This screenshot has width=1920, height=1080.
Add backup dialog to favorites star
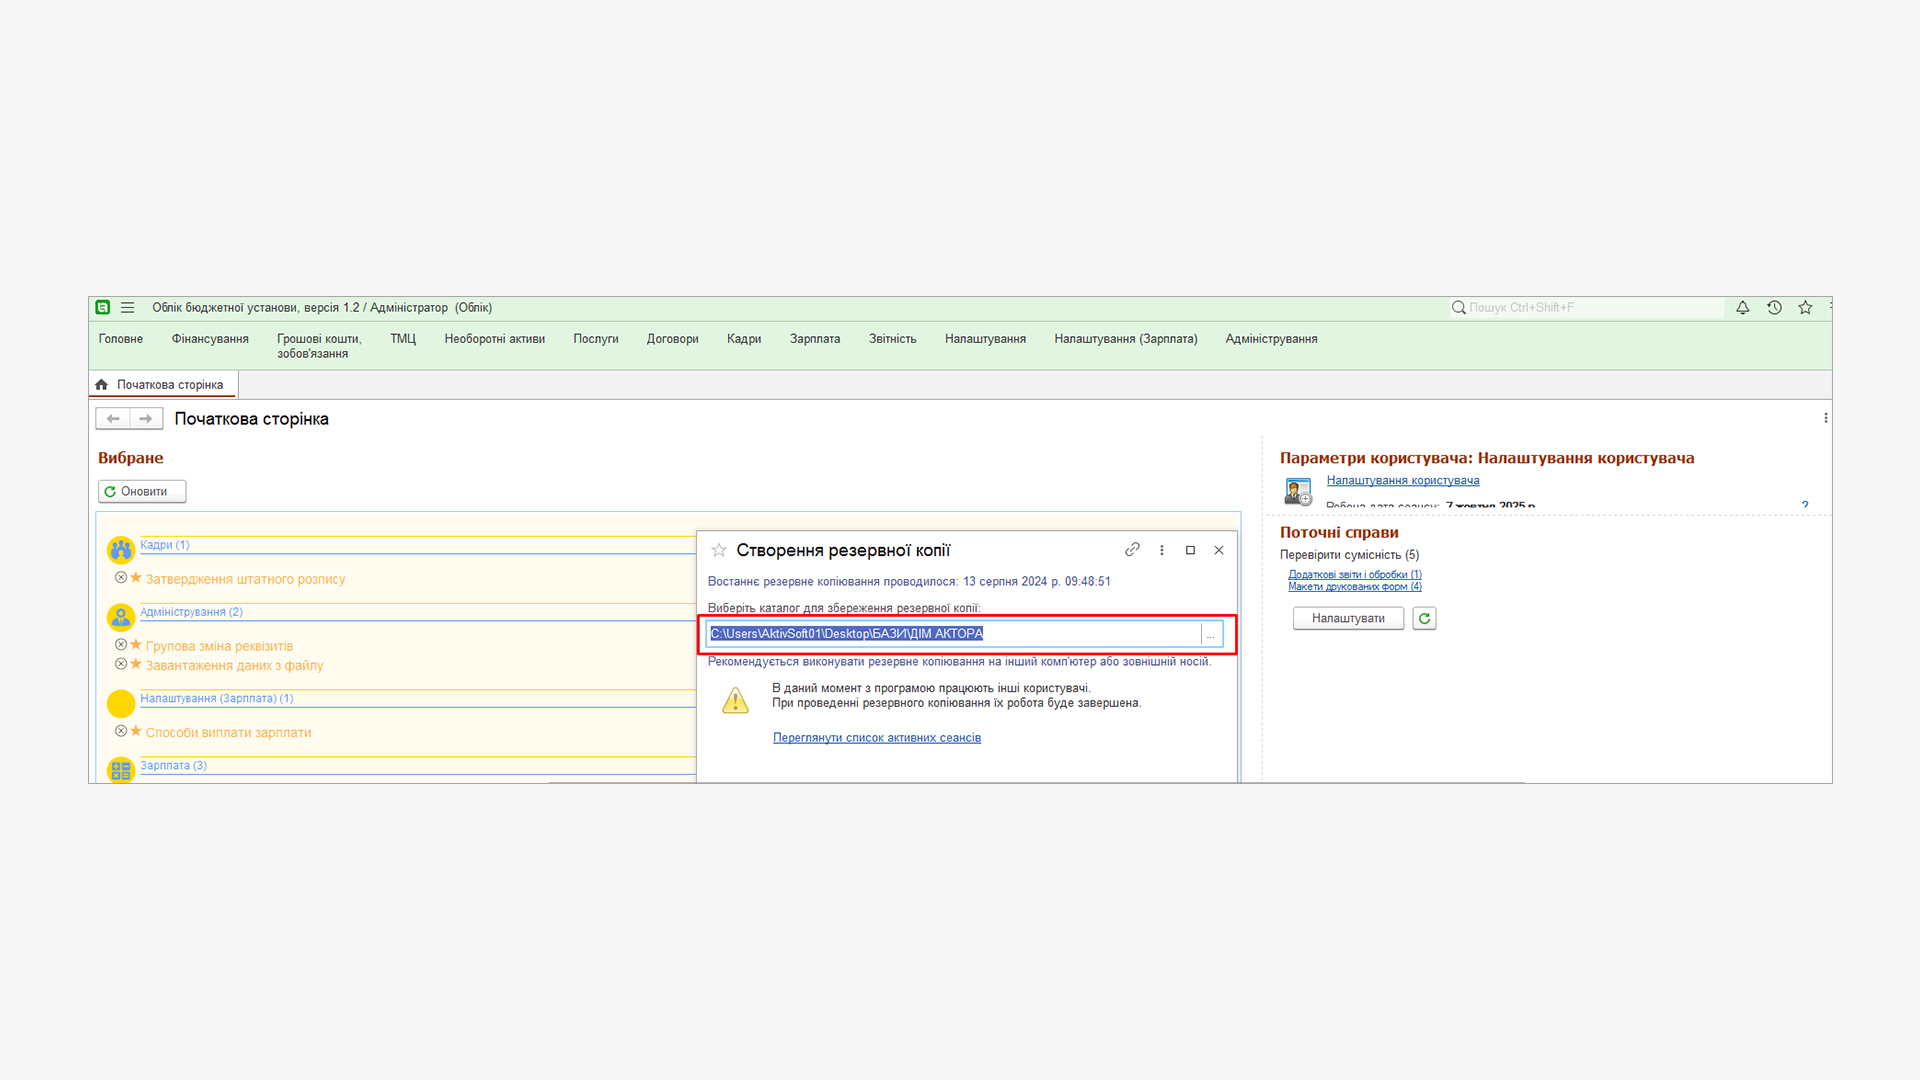click(719, 550)
